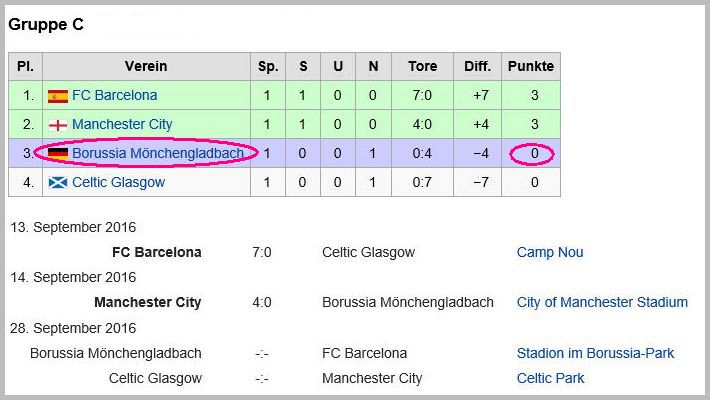710x400 pixels.
Task: Open the Celtic Glasgow link in the table
Action: click(119, 183)
